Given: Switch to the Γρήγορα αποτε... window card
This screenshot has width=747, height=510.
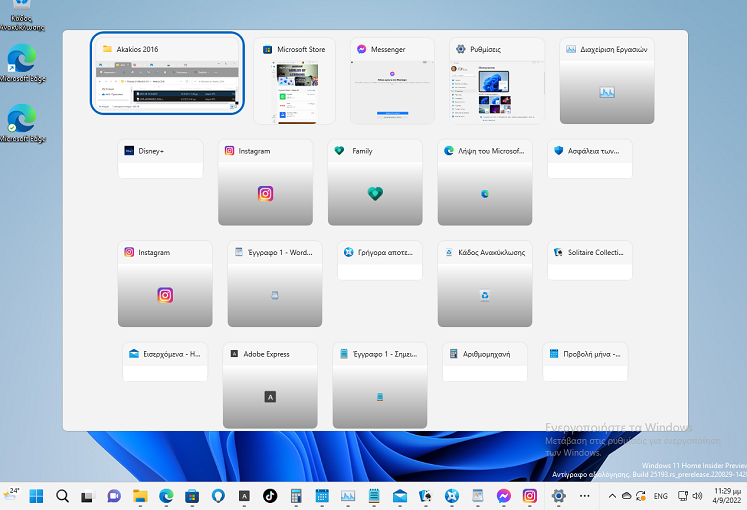Looking at the screenshot, I should tap(380, 260).
